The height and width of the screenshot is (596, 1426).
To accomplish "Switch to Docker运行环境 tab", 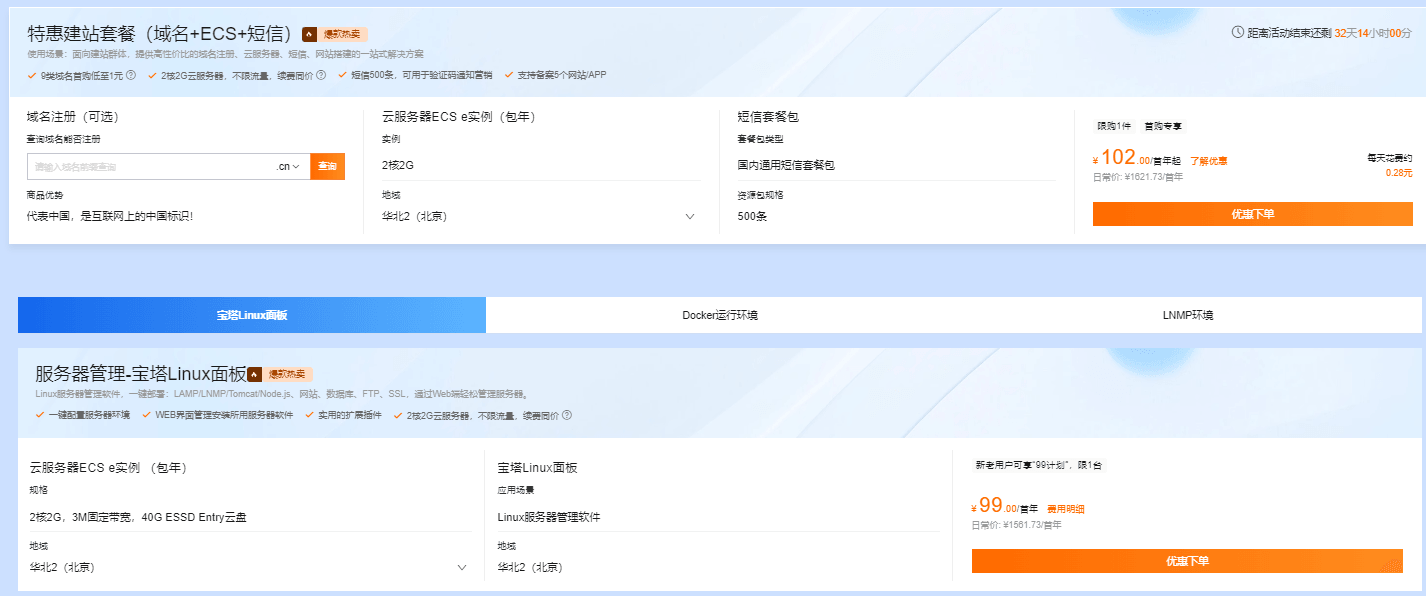I will [720, 315].
